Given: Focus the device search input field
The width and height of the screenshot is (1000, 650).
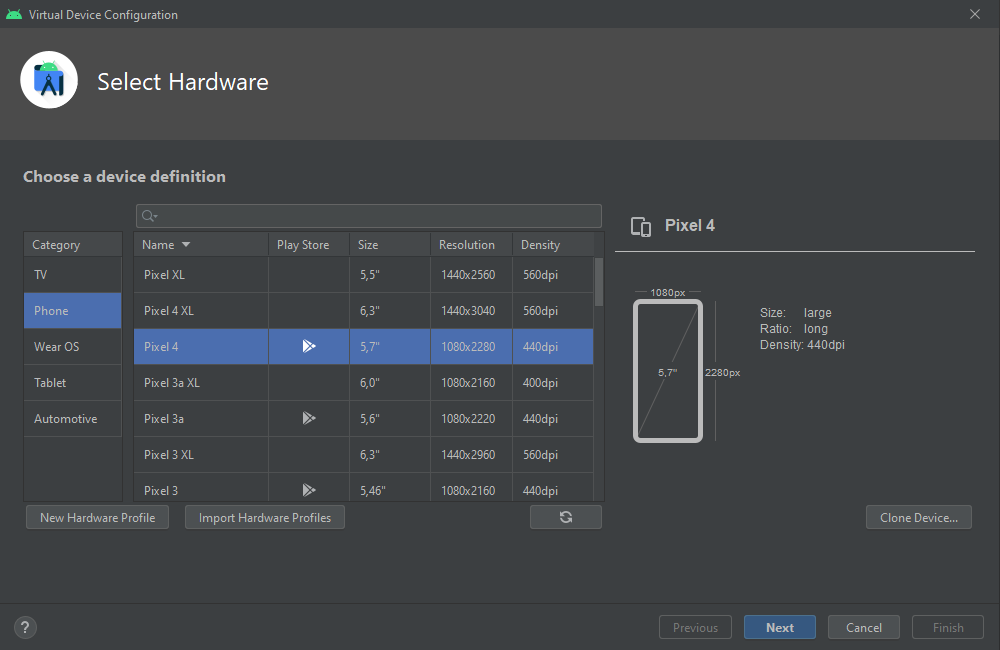Looking at the screenshot, I should click(369, 216).
